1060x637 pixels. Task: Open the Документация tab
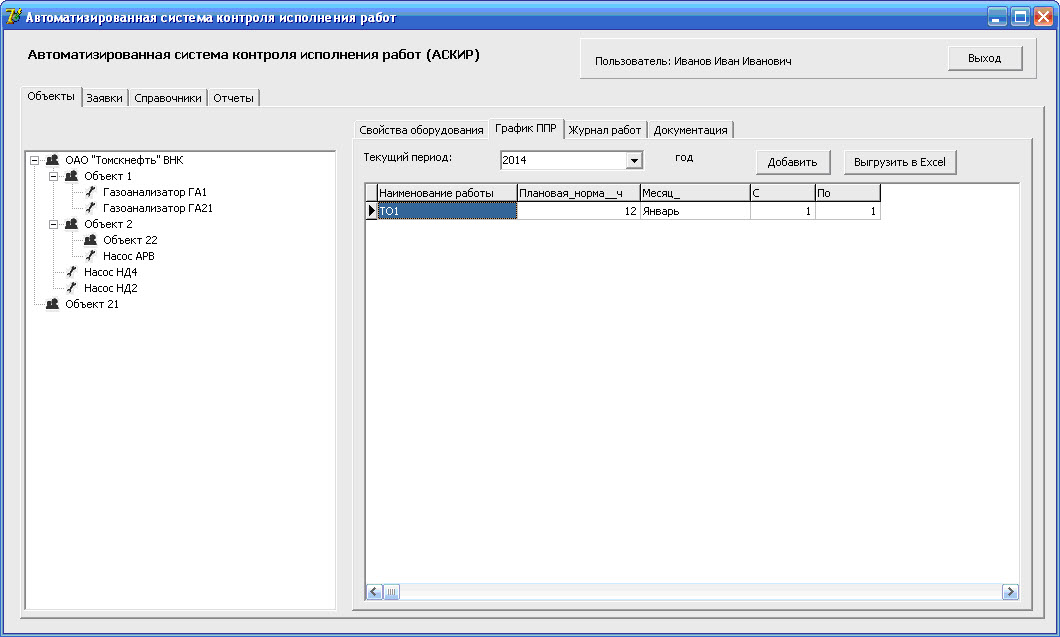coord(690,130)
